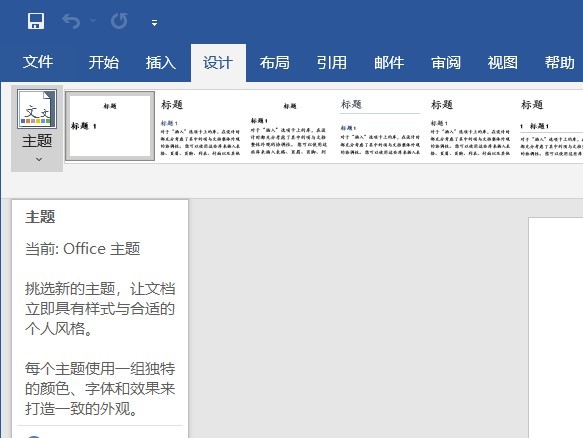Click the text 当前: Office 主题
This screenshot has width=583, height=438.
tap(83, 249)
